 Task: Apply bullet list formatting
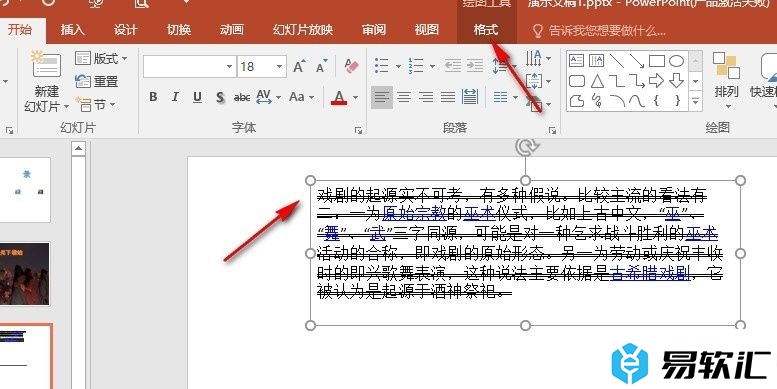point(381,65)
